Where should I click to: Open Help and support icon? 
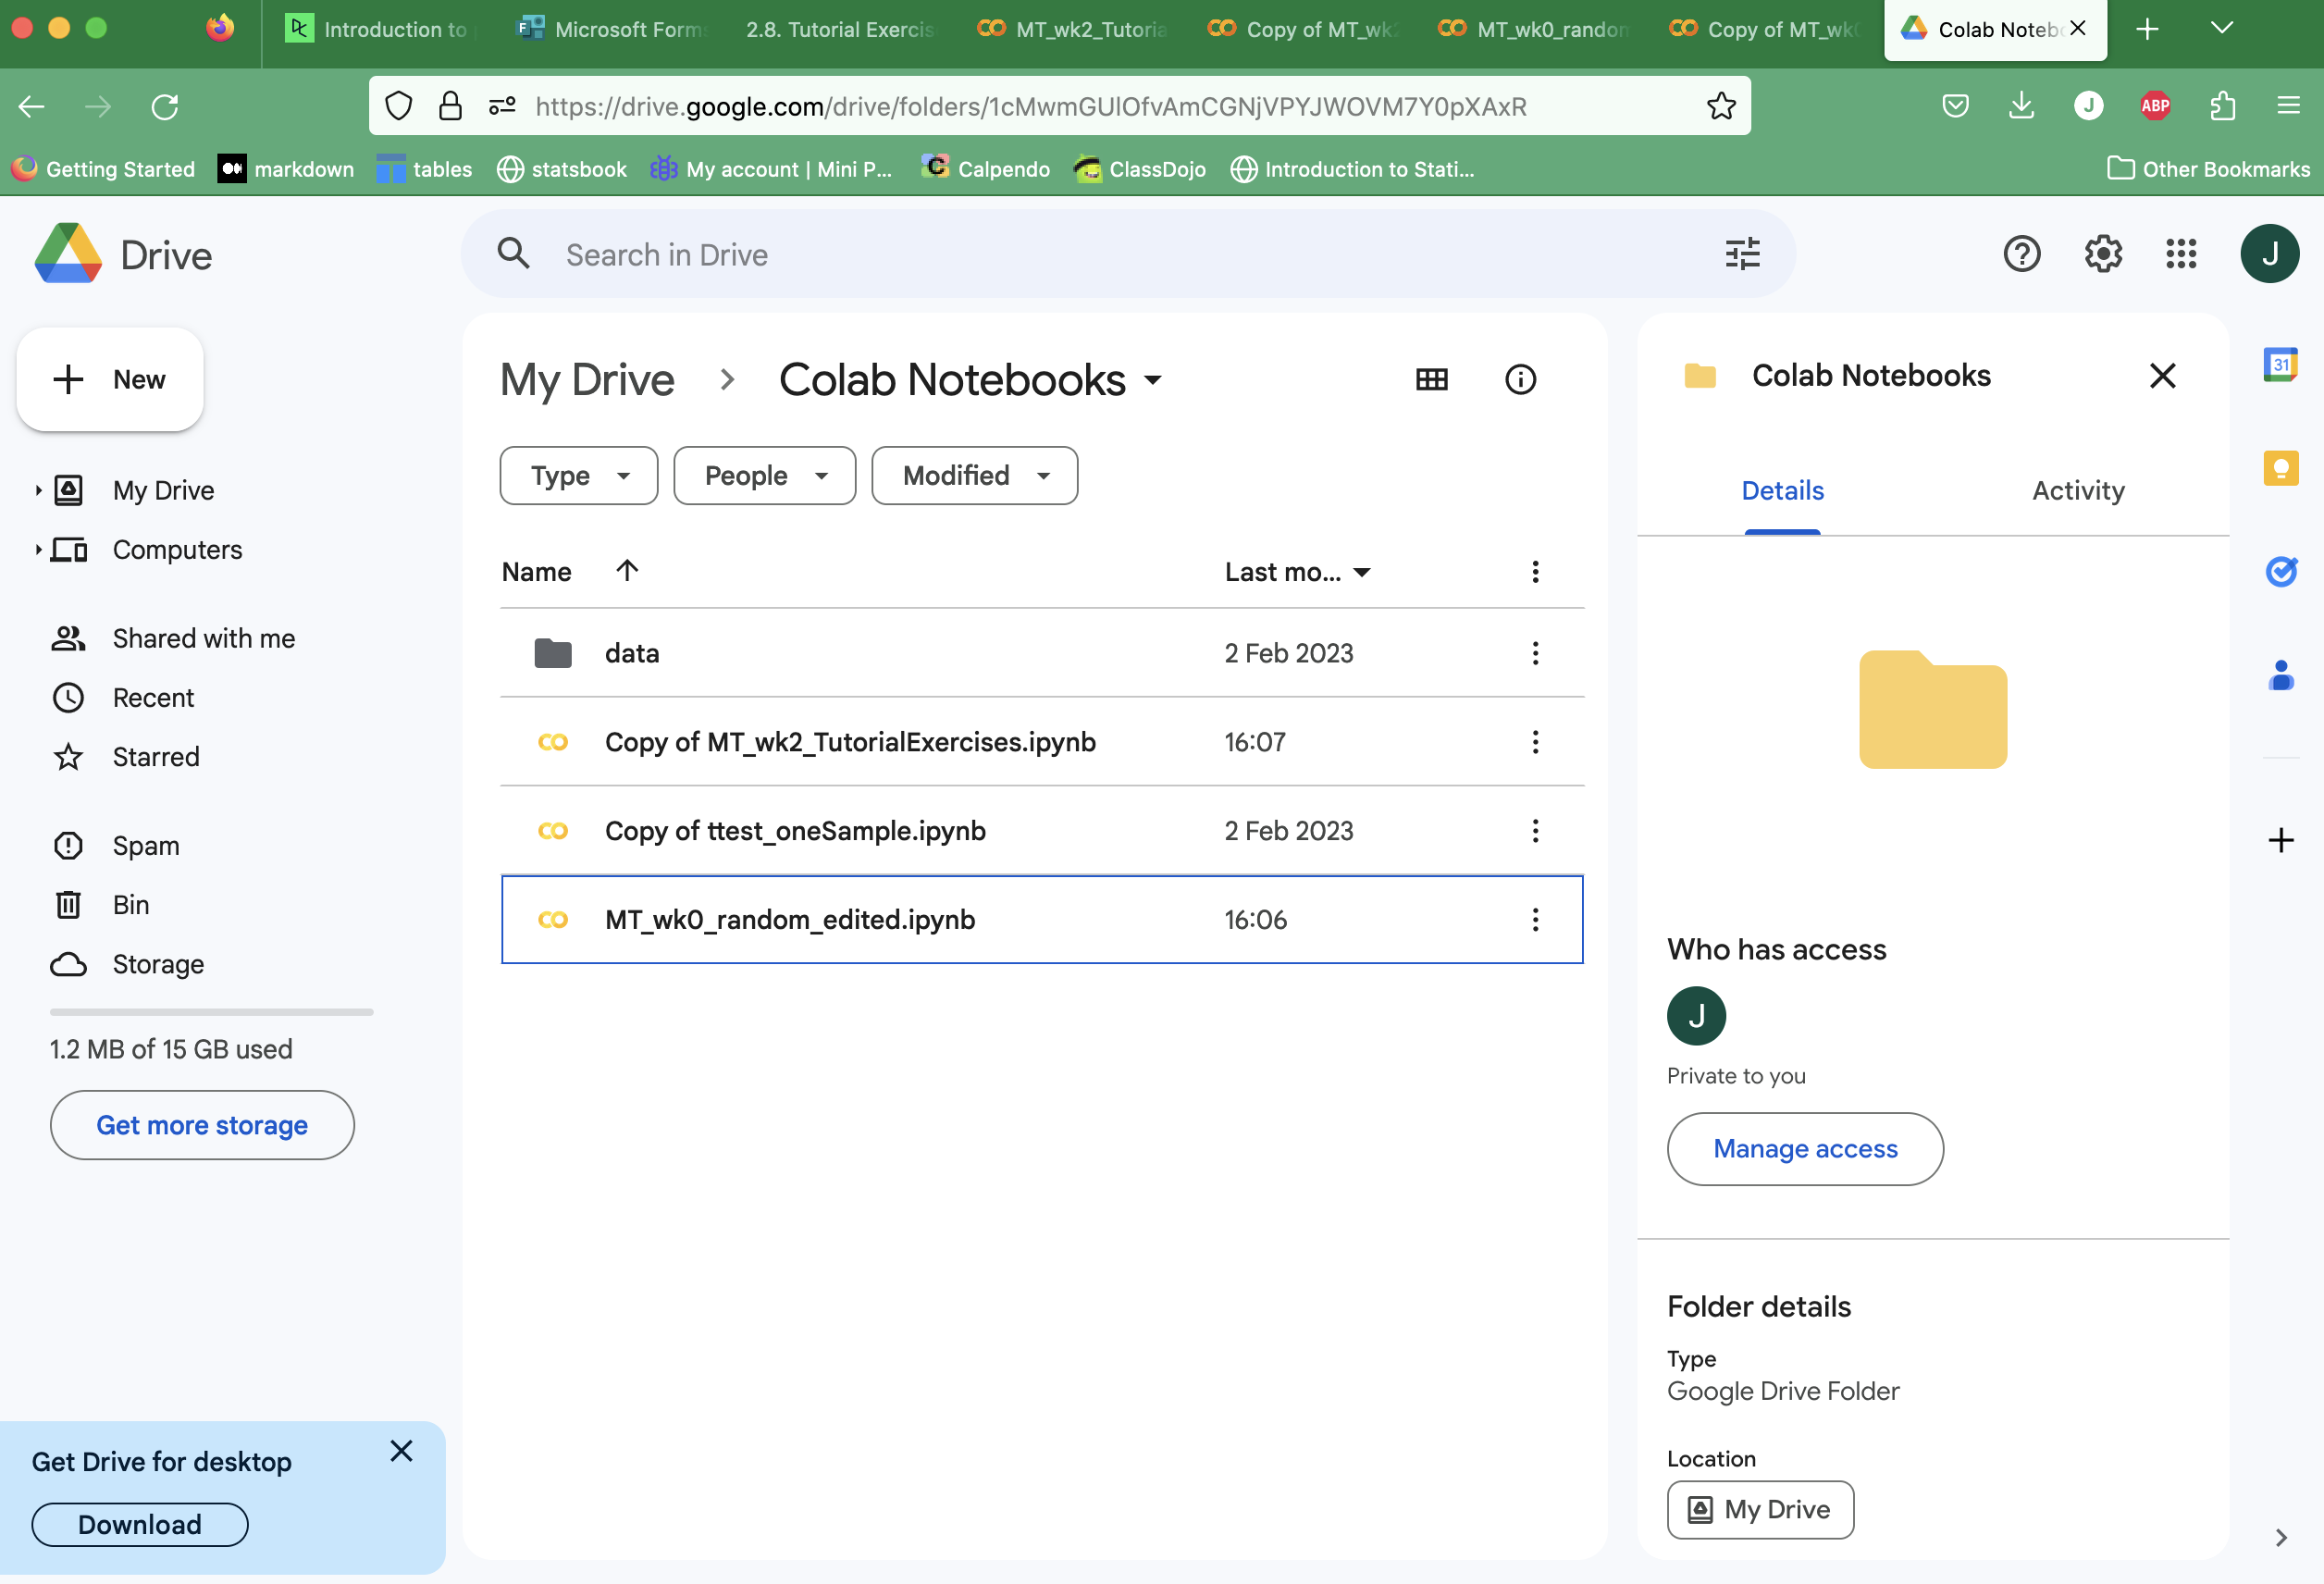[x=2021, y=254]
